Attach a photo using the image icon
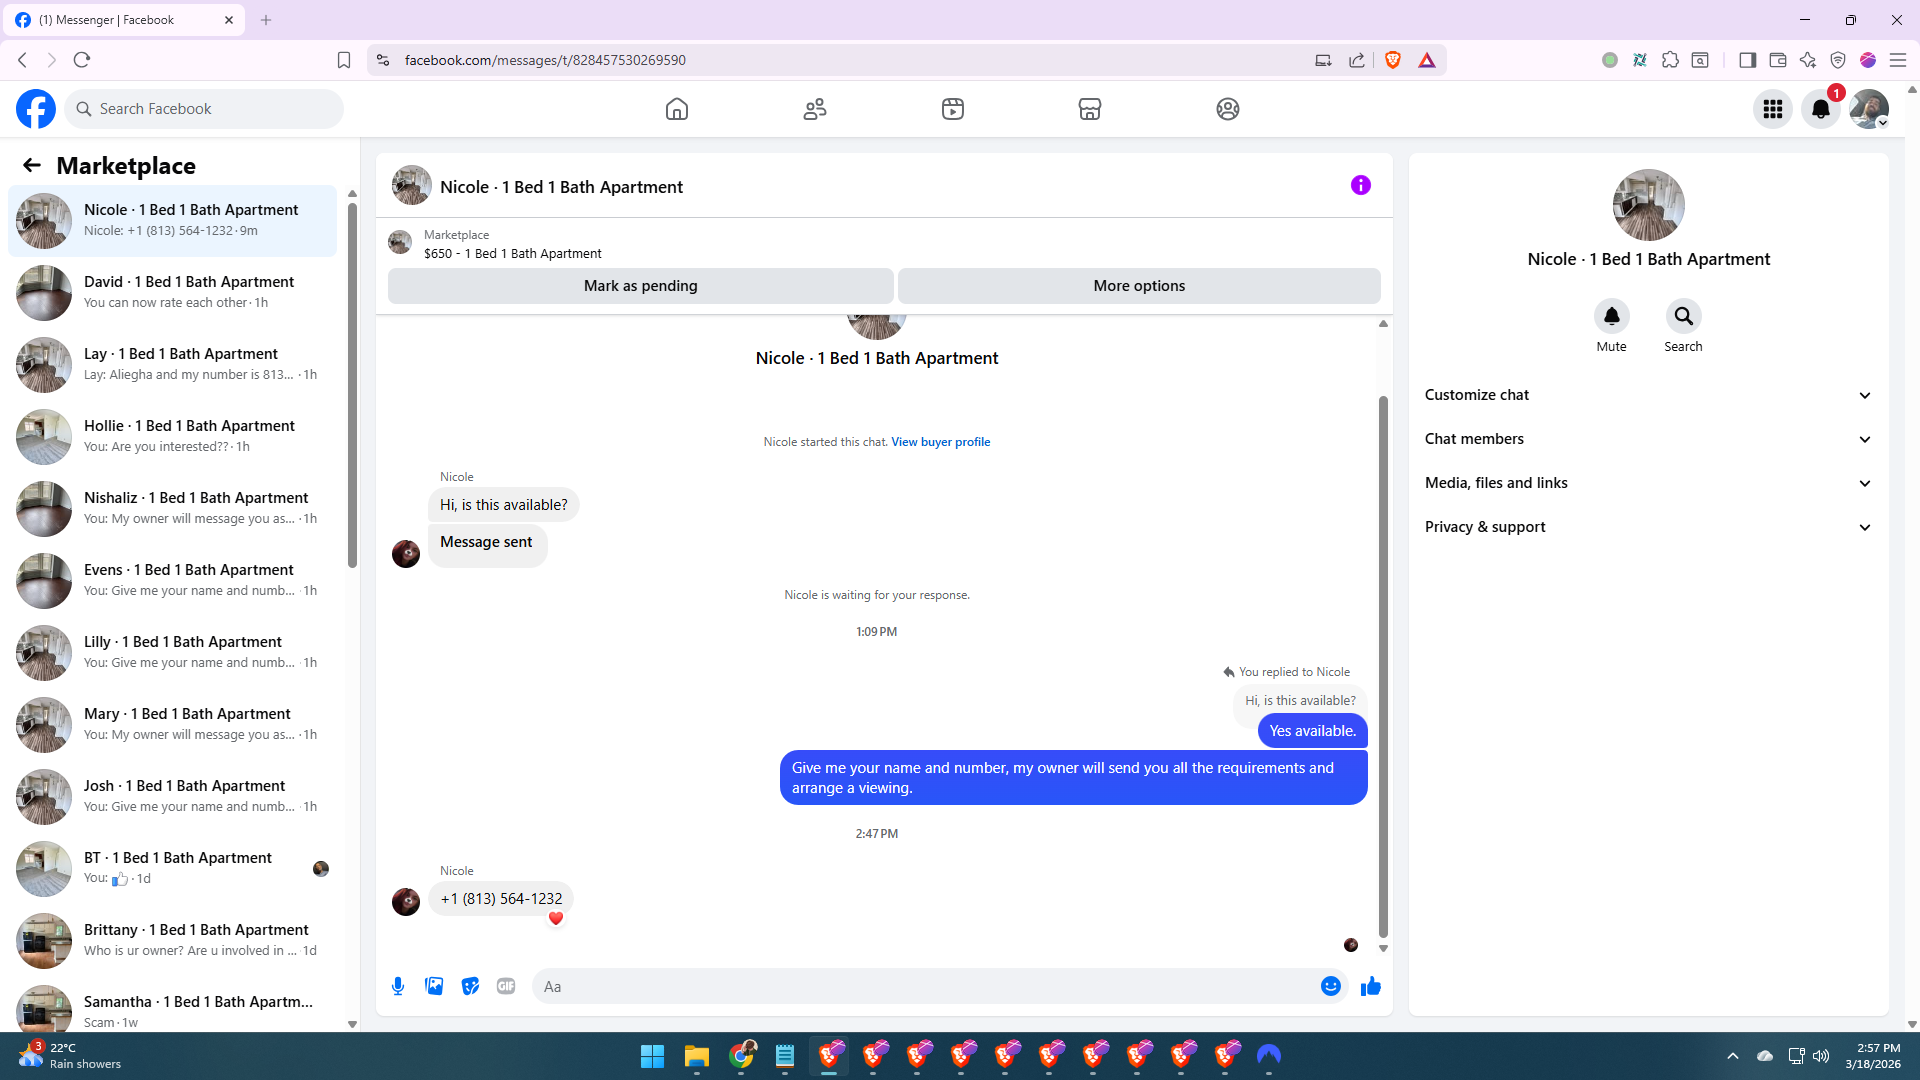Viewport: 1920px width, 1080px height. [x=434, y=986]
